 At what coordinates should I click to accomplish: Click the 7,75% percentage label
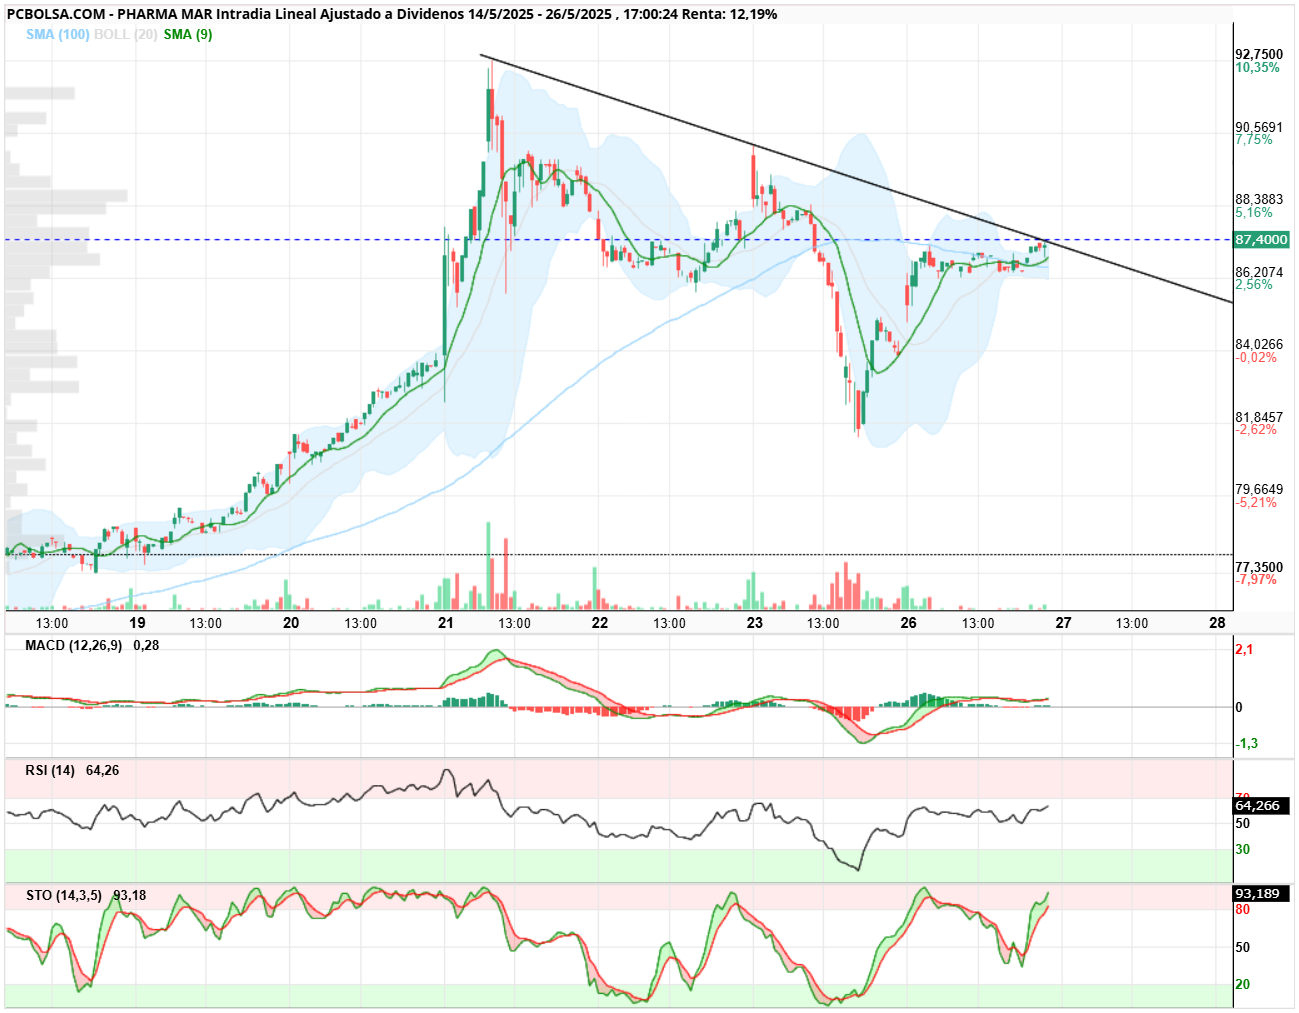coord(1254,140)
